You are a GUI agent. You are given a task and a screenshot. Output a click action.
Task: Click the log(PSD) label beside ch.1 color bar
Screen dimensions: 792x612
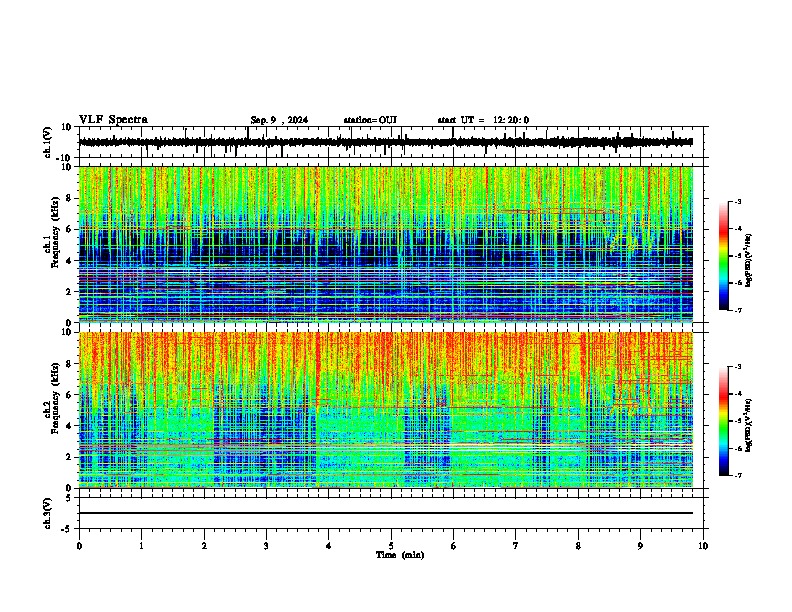(x=749, y=260)
